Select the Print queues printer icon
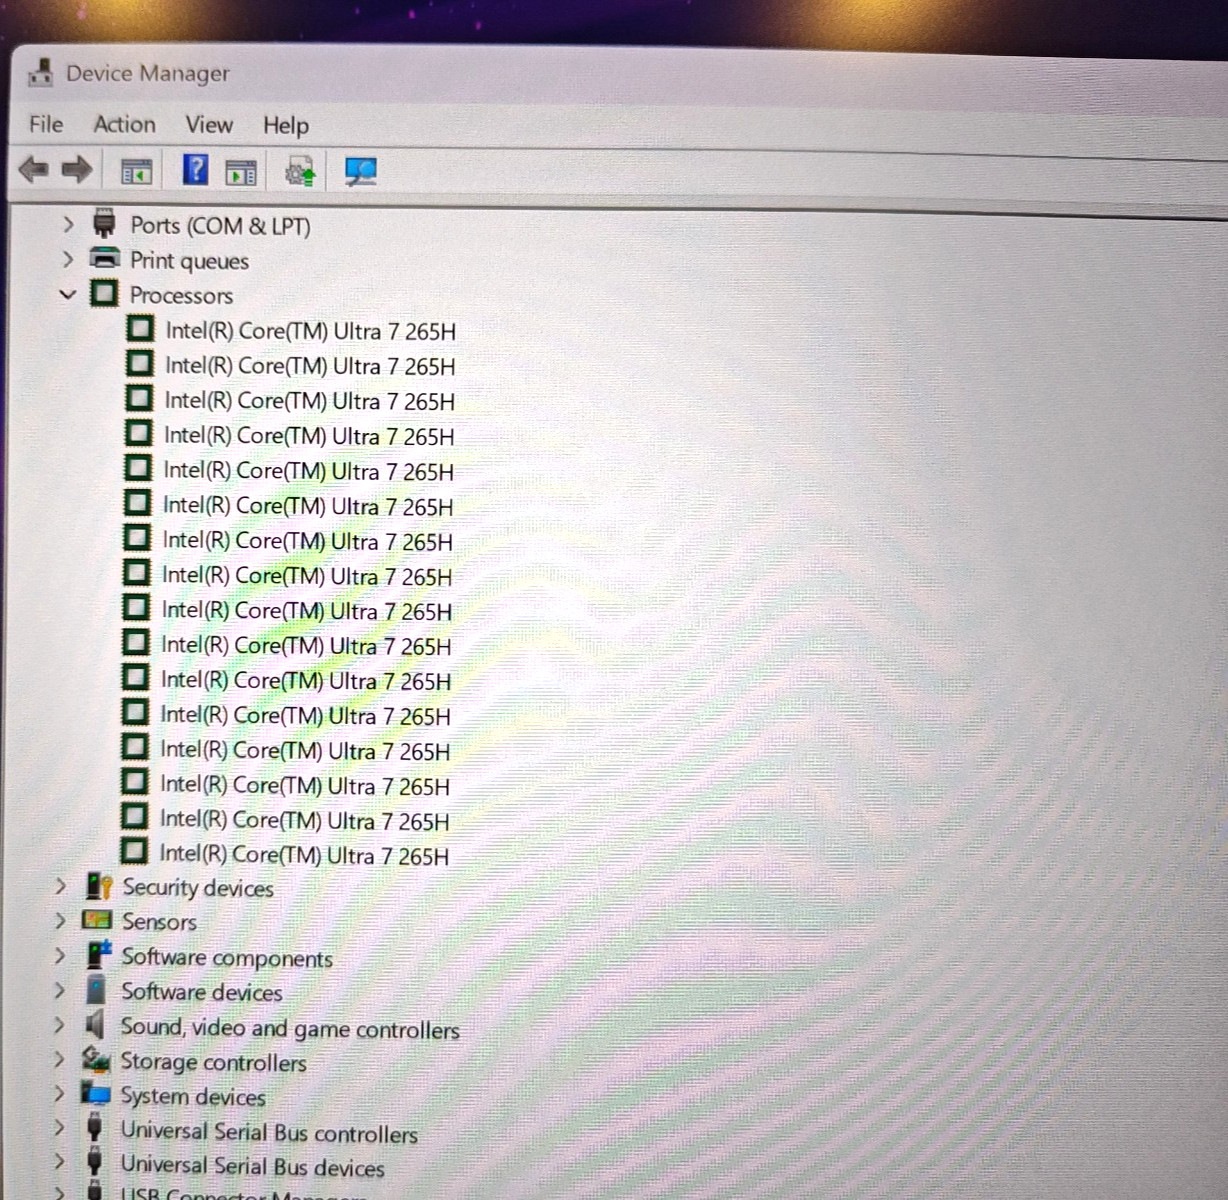 tap(104, 258)
